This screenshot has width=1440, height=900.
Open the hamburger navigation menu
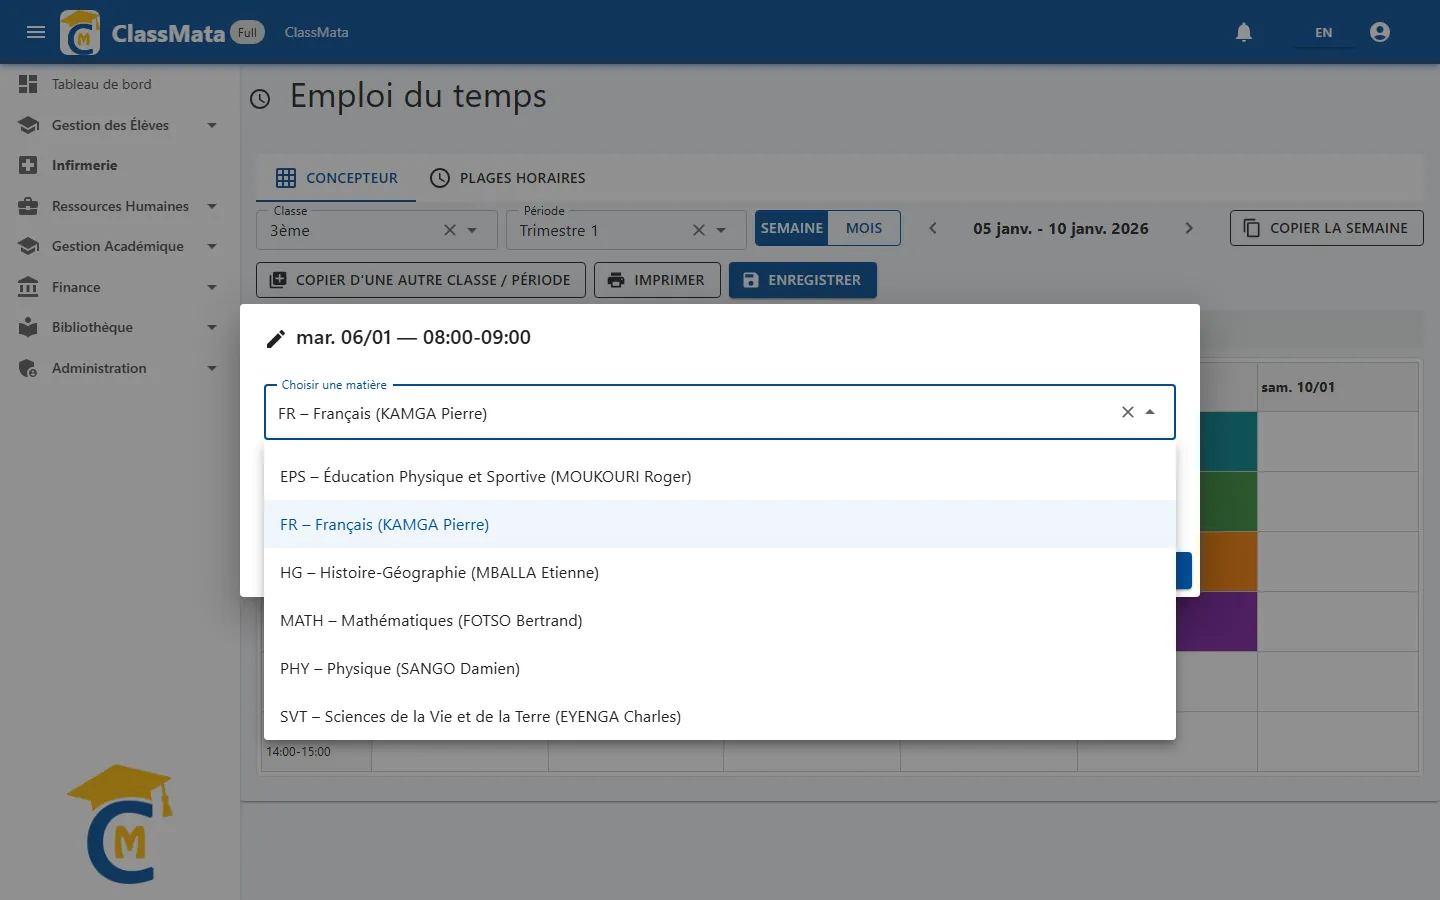(x=36, y=32)
